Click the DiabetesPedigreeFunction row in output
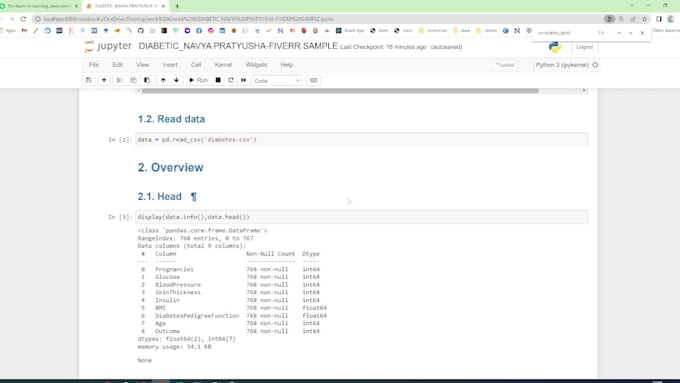This screenshot has height=383, width=680. tap(233, 316)
